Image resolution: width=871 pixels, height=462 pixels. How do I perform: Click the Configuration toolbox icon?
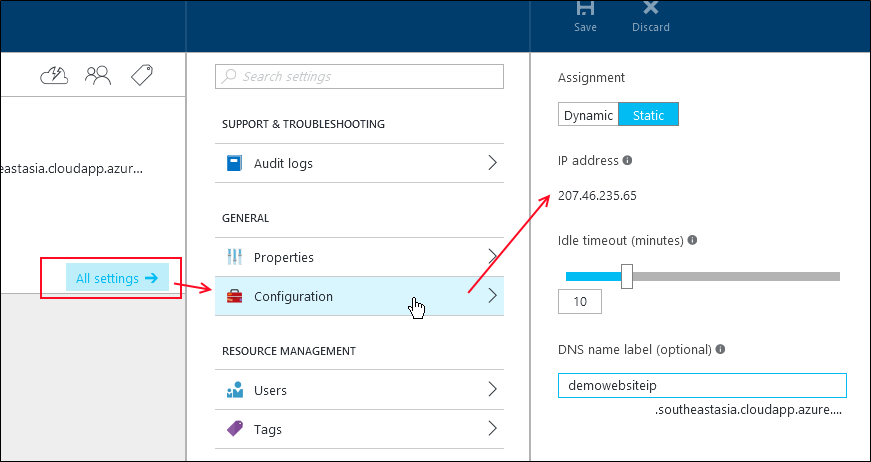(234, 297)
